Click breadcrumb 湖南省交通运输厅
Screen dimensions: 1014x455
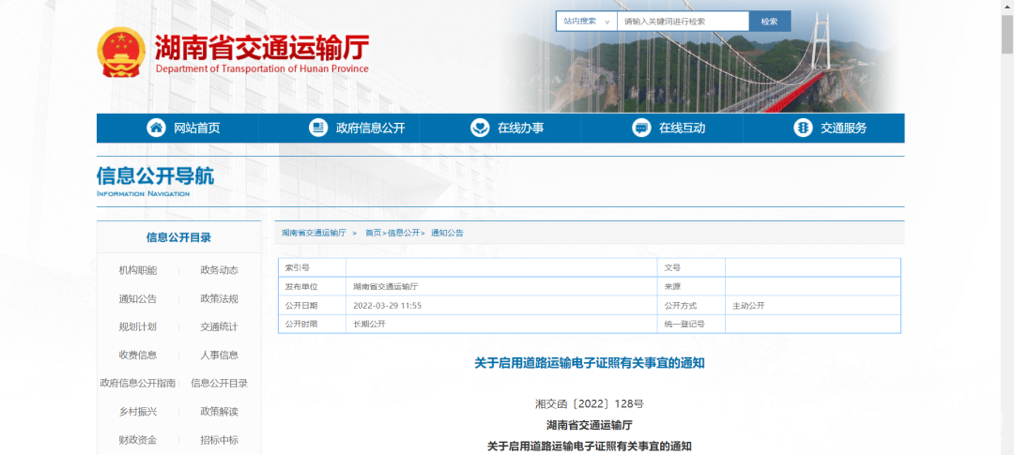click(x=314, y=233)
